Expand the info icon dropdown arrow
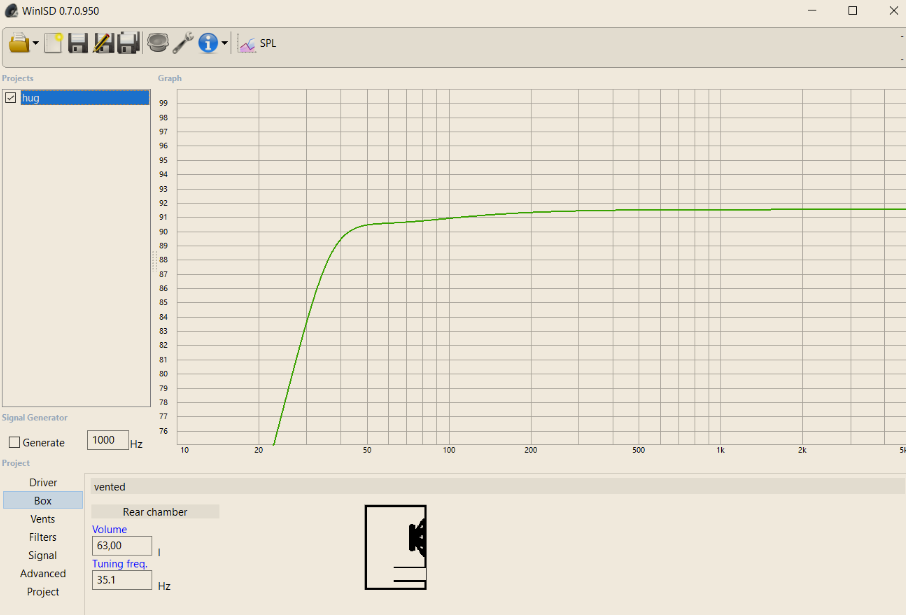This screenshot has height=615, width=906. (225, 43)
